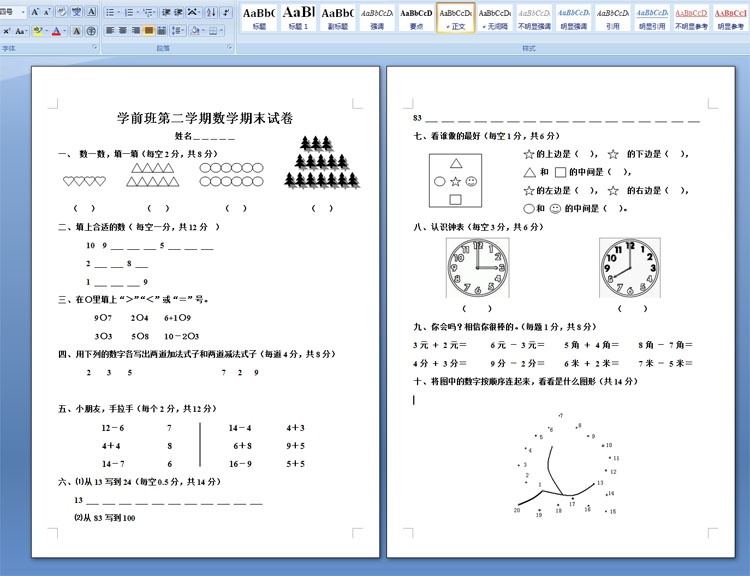The width and height of the screenshot is (750, 576).
Task: Click the Clear Formatting eraser icon
Action: pyautogui.click(x=61, y=12)
